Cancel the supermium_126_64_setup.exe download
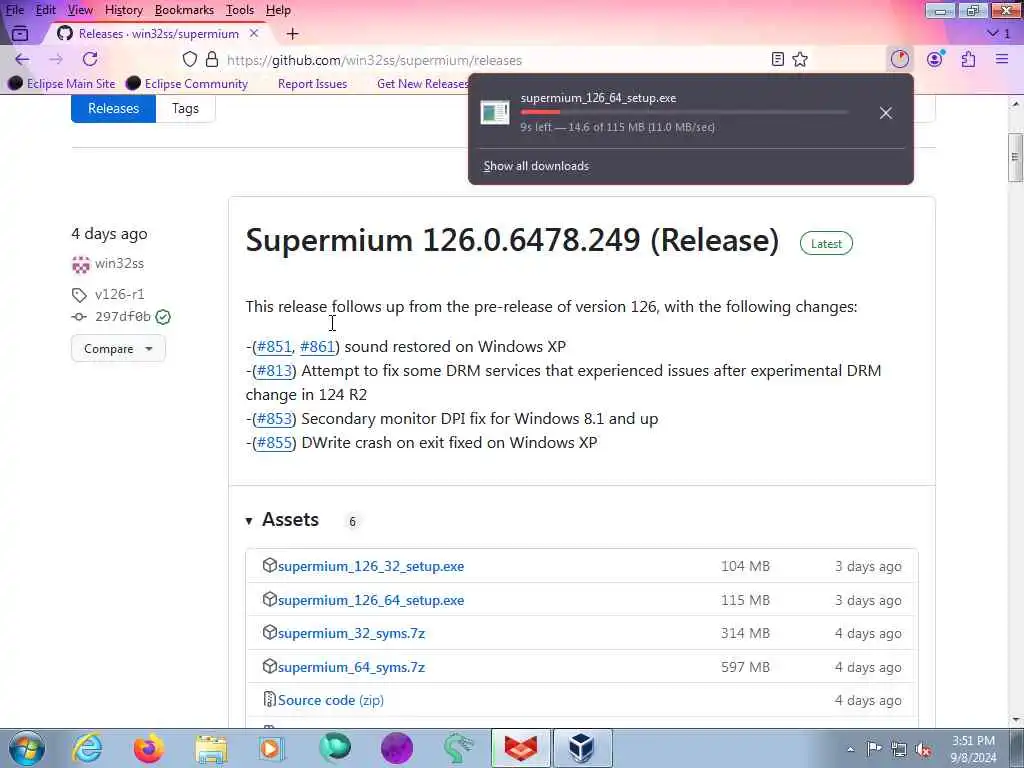 (886, 113)
